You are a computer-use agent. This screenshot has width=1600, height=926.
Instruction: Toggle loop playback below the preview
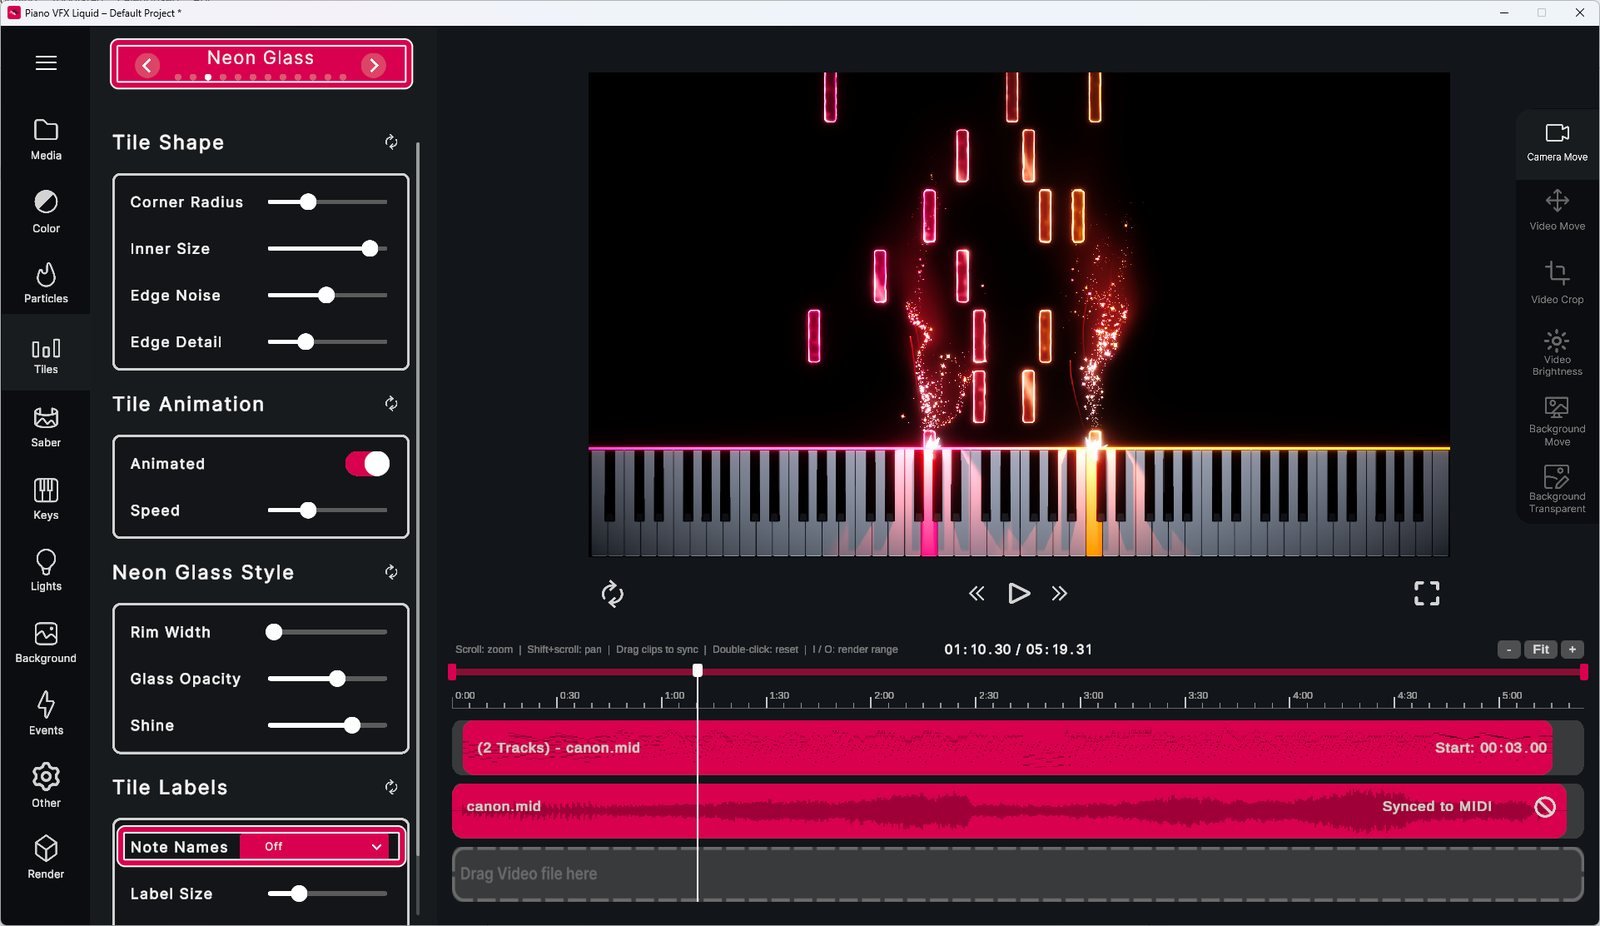tap(612, 594)
